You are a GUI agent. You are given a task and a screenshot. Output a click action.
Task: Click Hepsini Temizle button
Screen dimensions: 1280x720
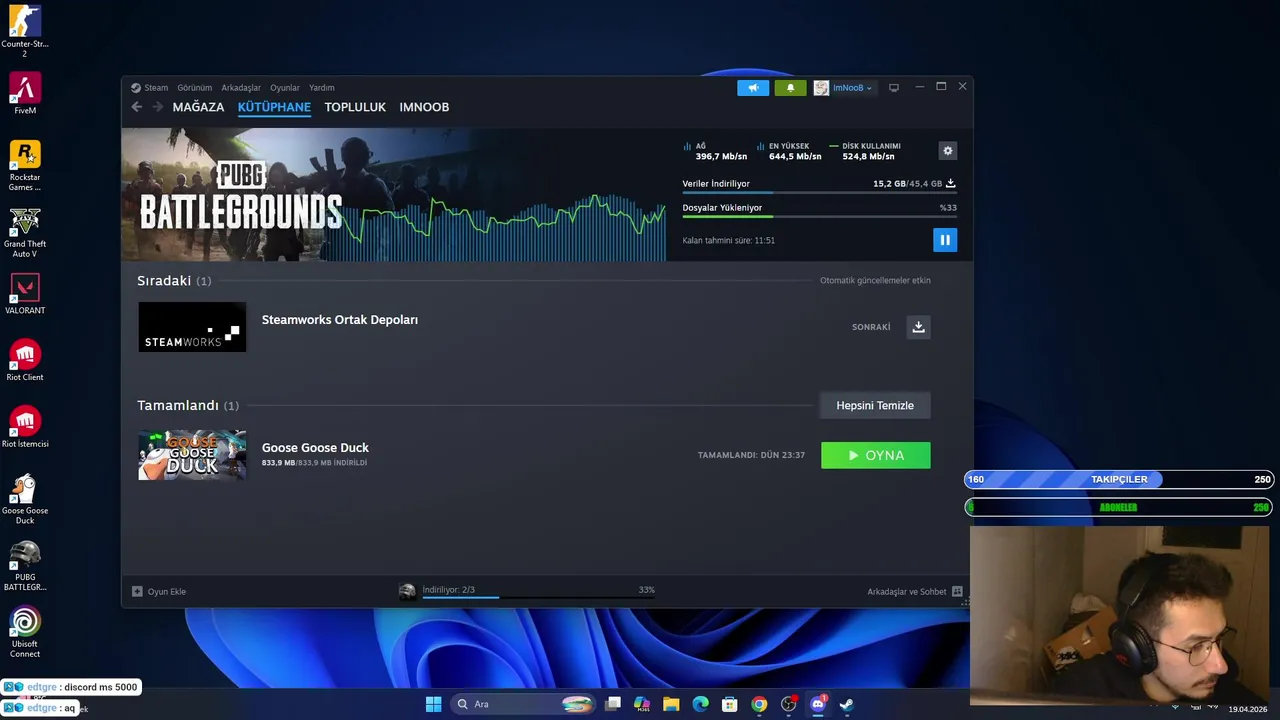click(x=875, y=405)
